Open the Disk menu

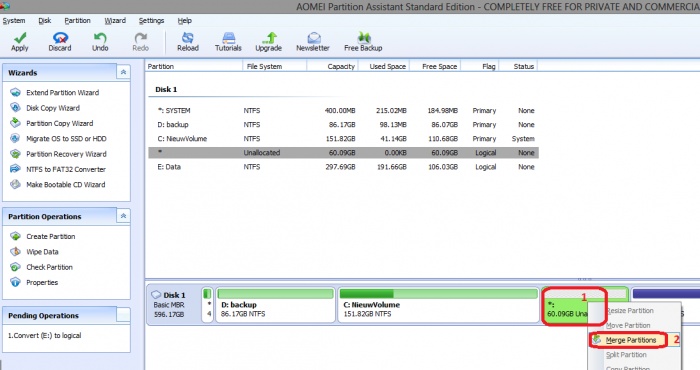pyautogui.click(x=45, y=21)
